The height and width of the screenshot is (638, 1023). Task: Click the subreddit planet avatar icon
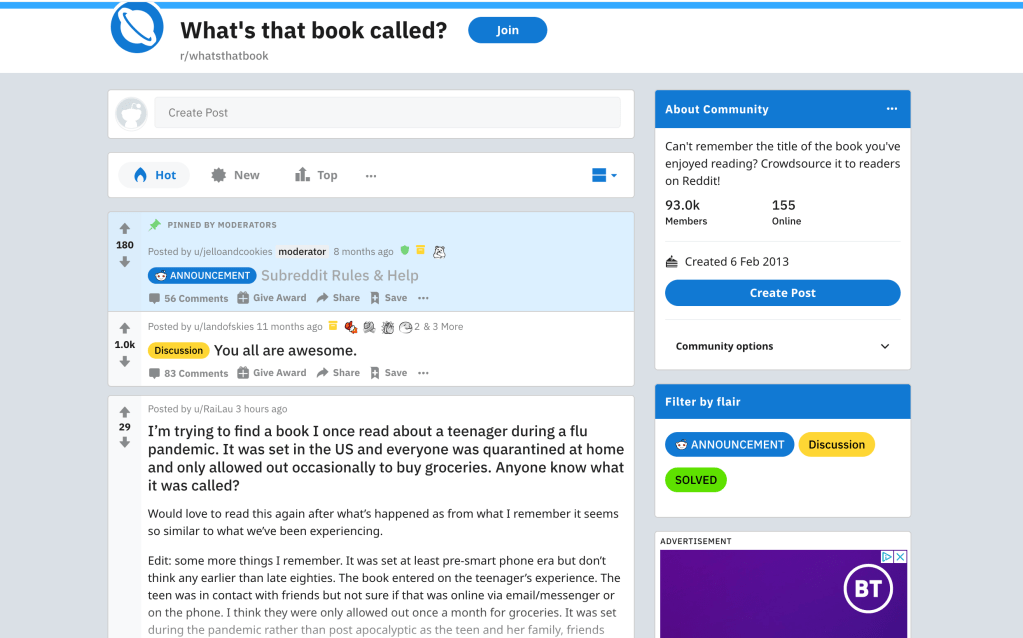click(x=137, y=27)
